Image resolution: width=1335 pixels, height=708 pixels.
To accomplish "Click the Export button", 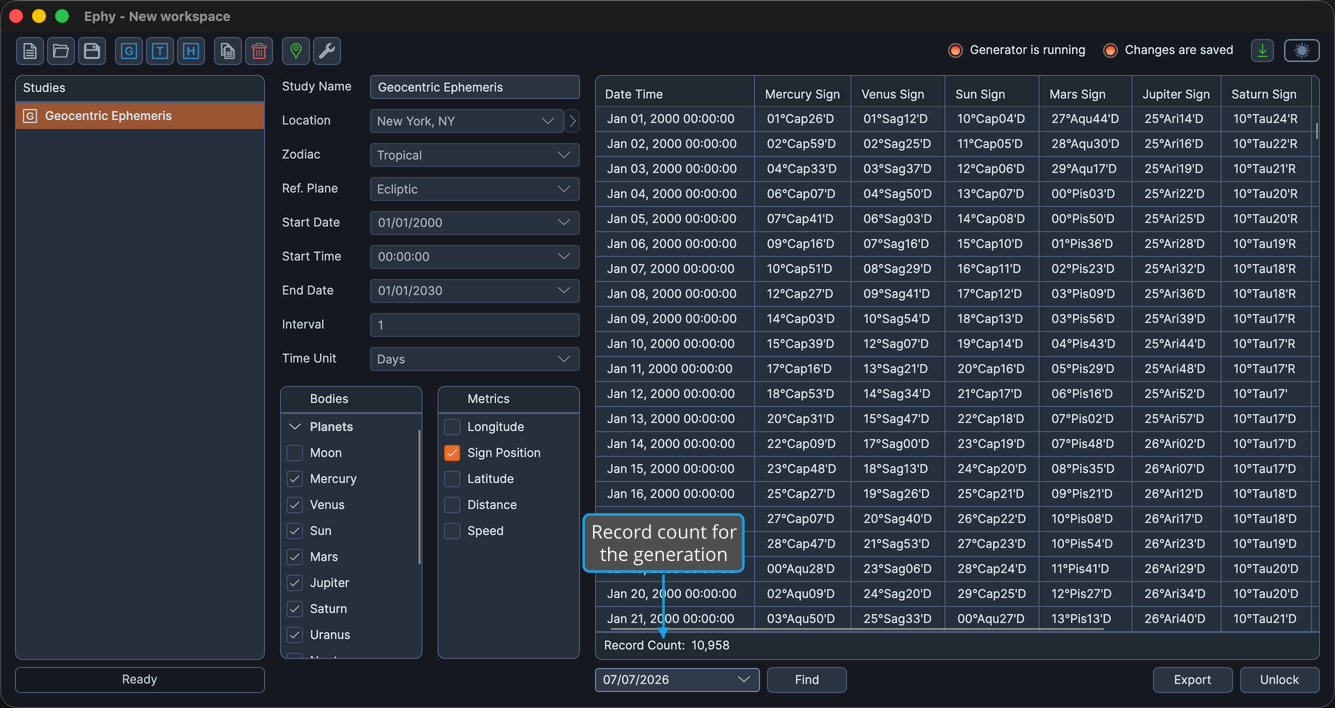I will pyautogui.click(x=1192, y=680).
